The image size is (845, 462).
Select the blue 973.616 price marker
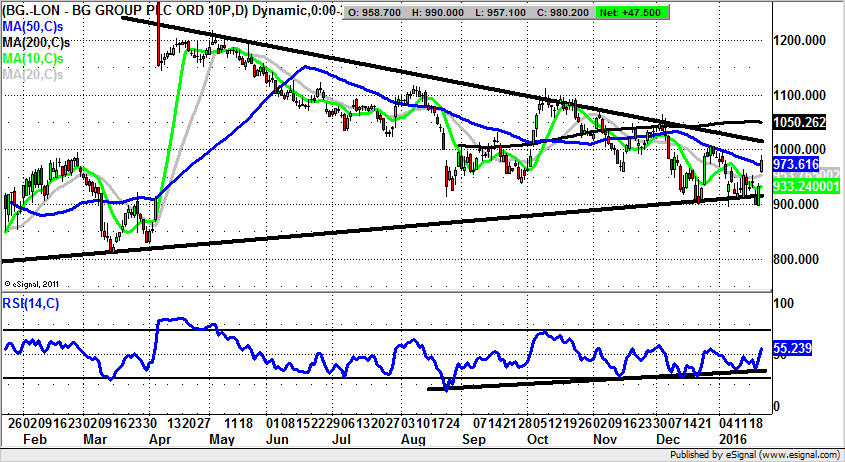tap(796, 163)
